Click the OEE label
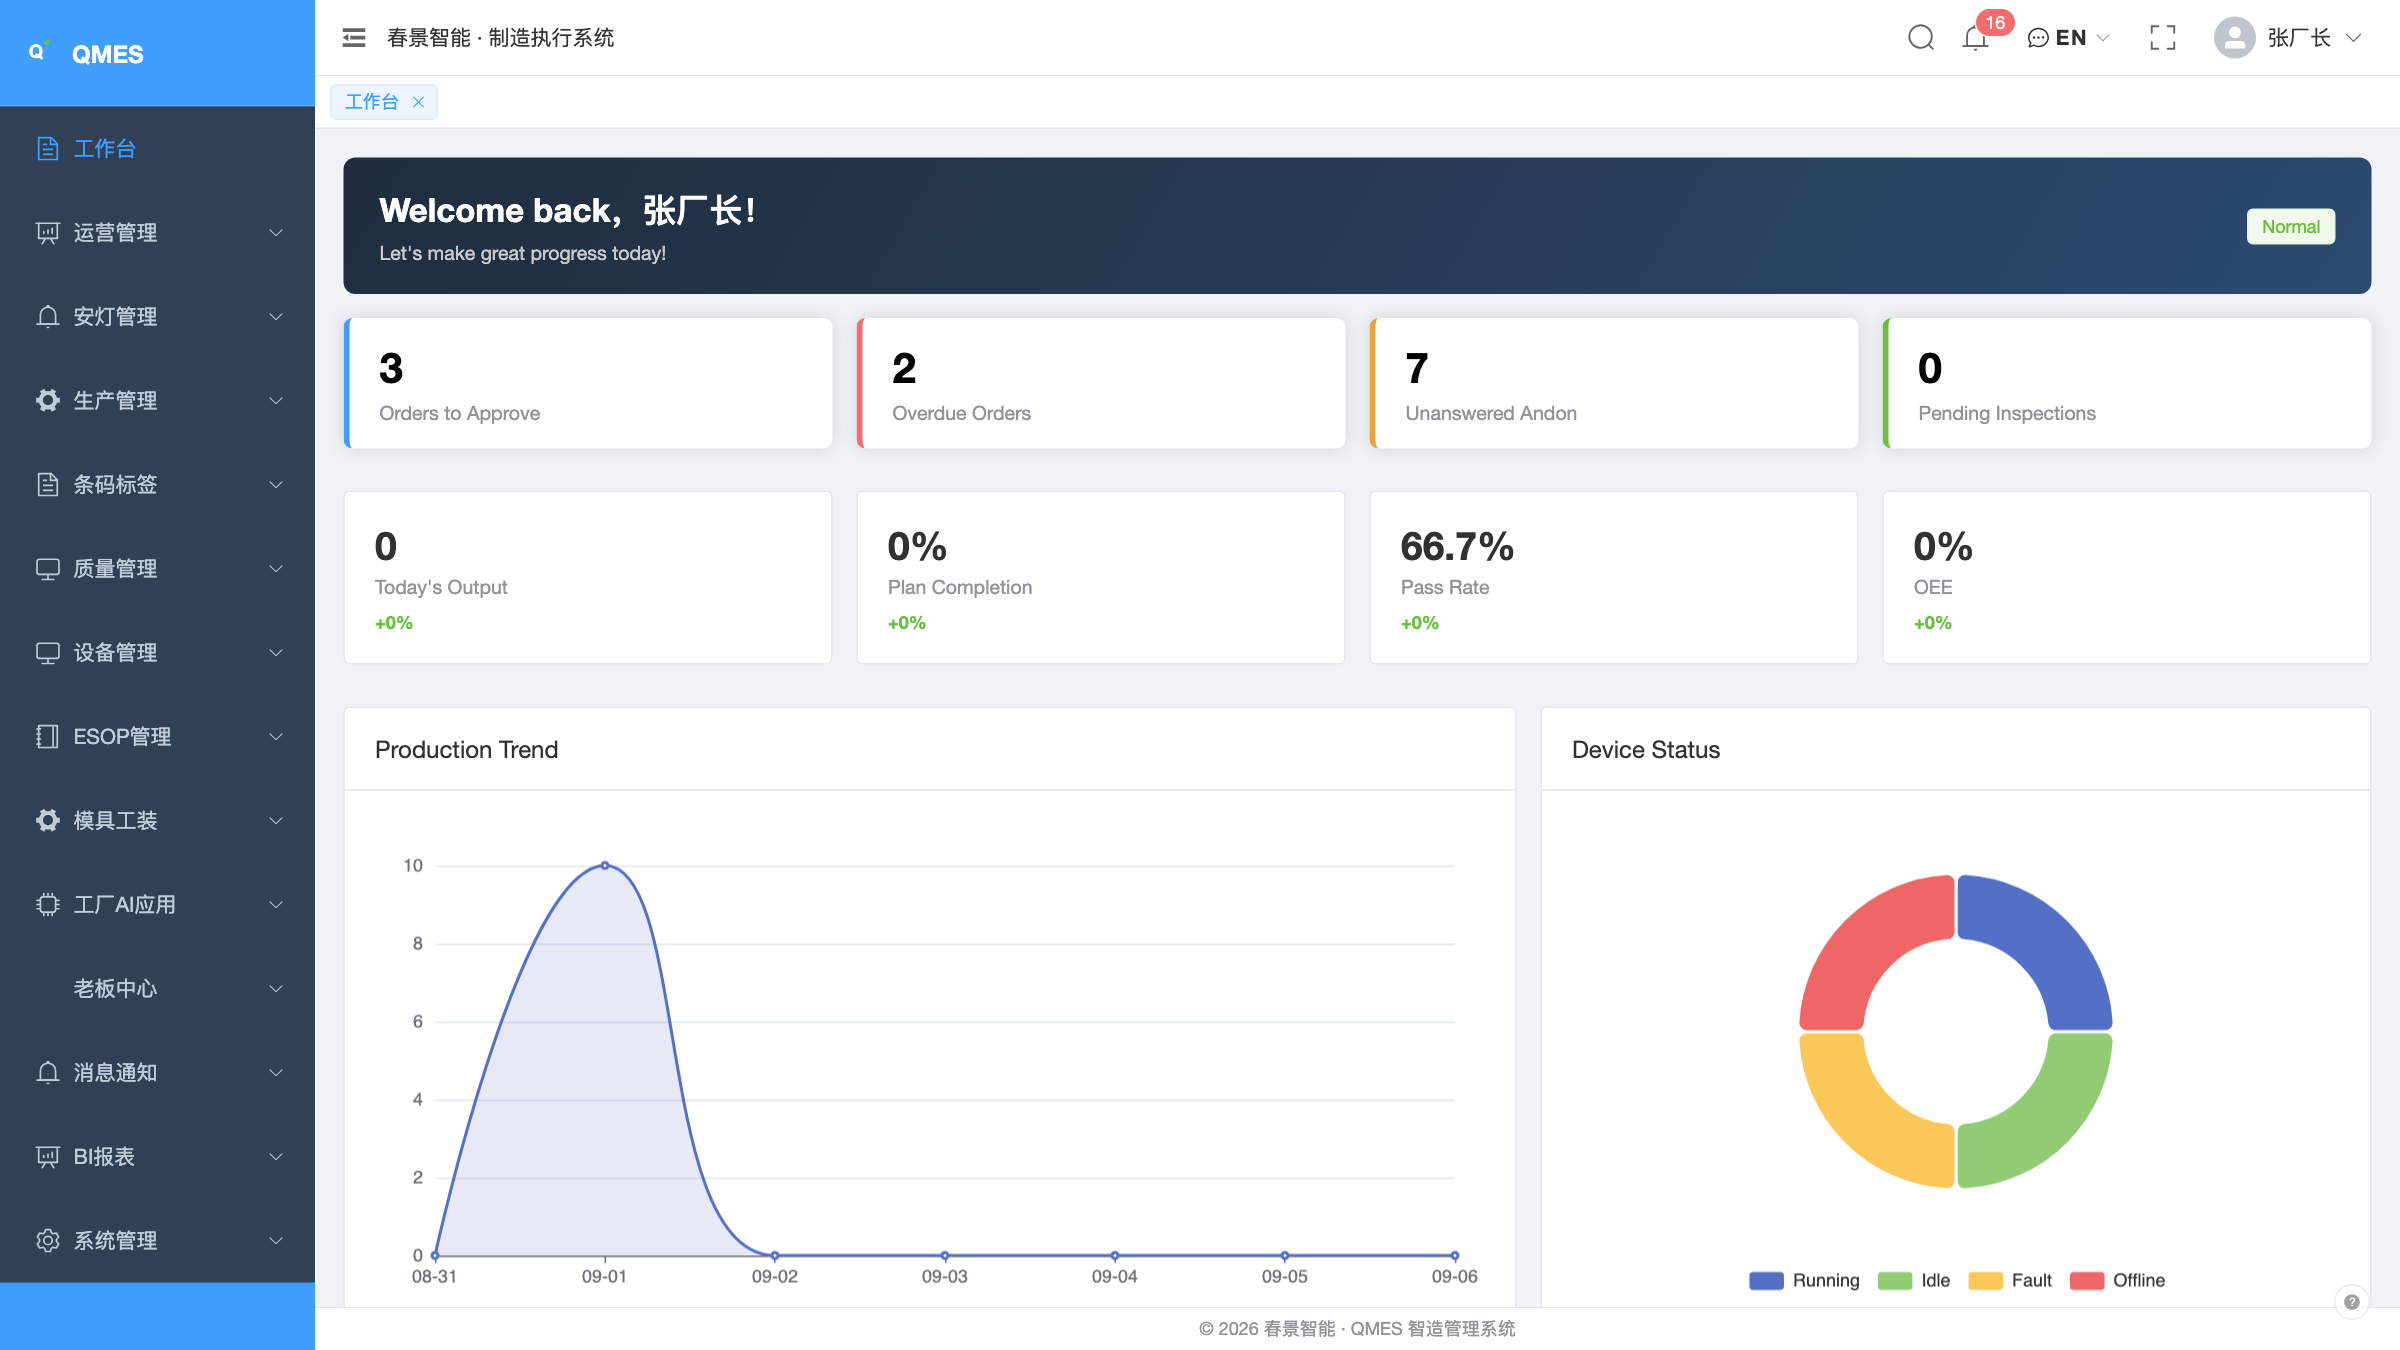 click(1933, 587)
